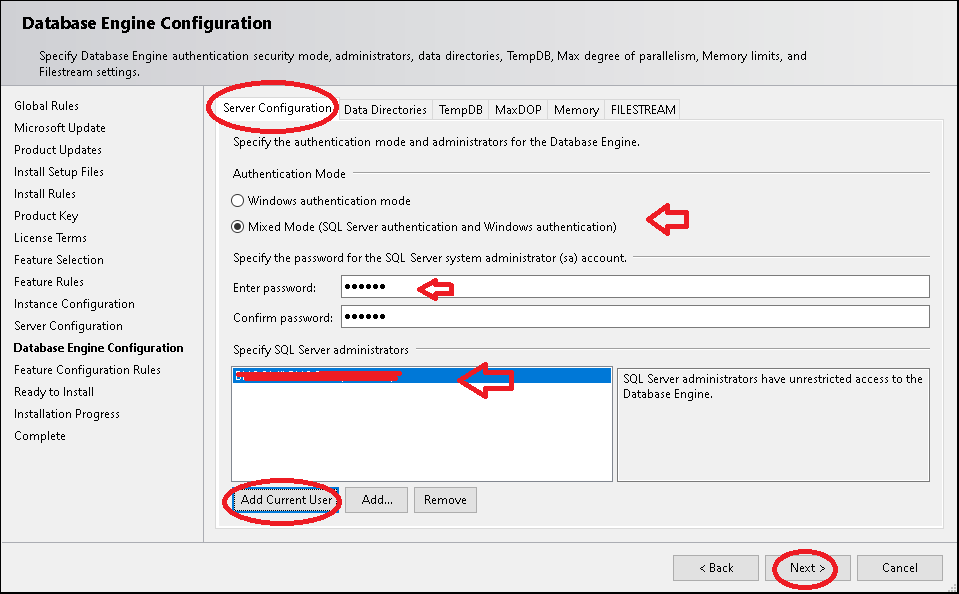
Task: Click Global Rules in the step list
Action: coord(46,106)
